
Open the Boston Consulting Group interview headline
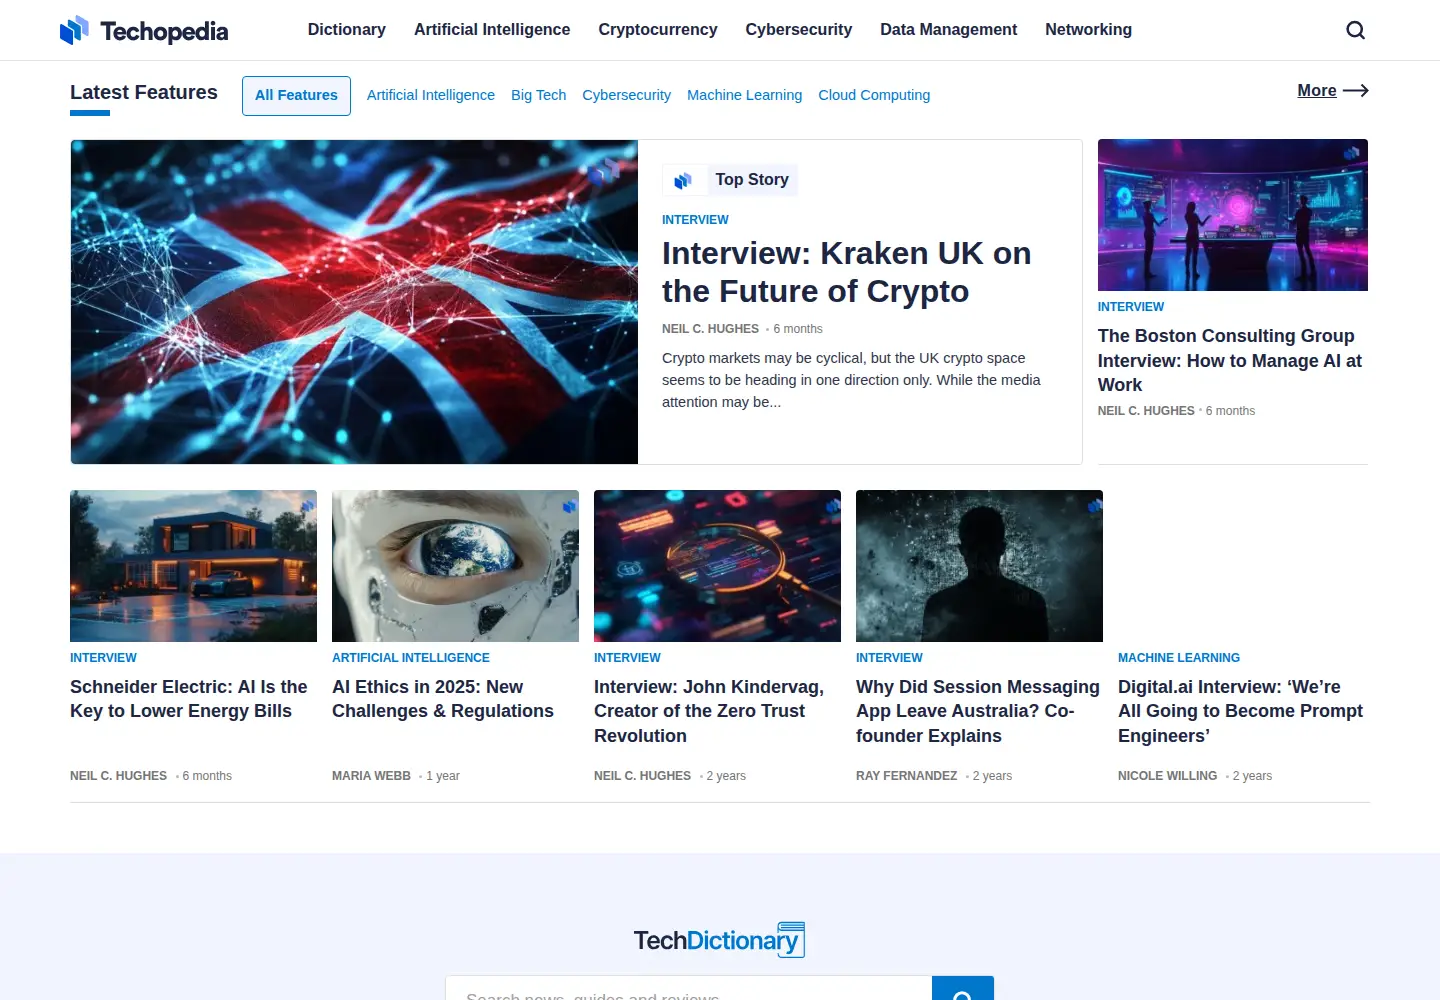(x=1230, y=360)
